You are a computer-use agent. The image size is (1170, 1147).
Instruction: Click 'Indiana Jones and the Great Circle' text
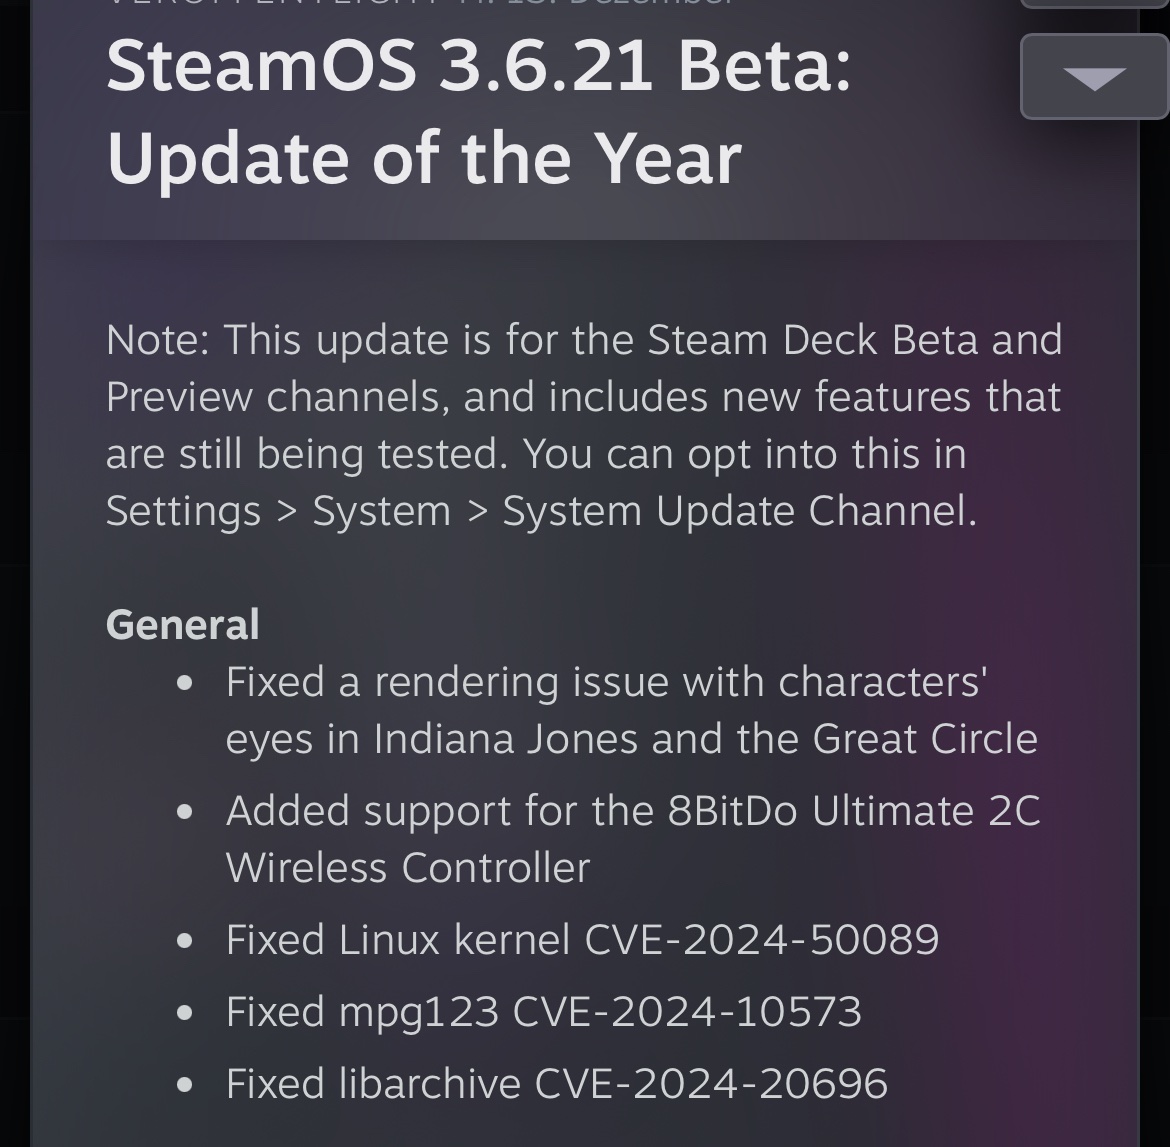pyautogui.click(x=705, y=739)
